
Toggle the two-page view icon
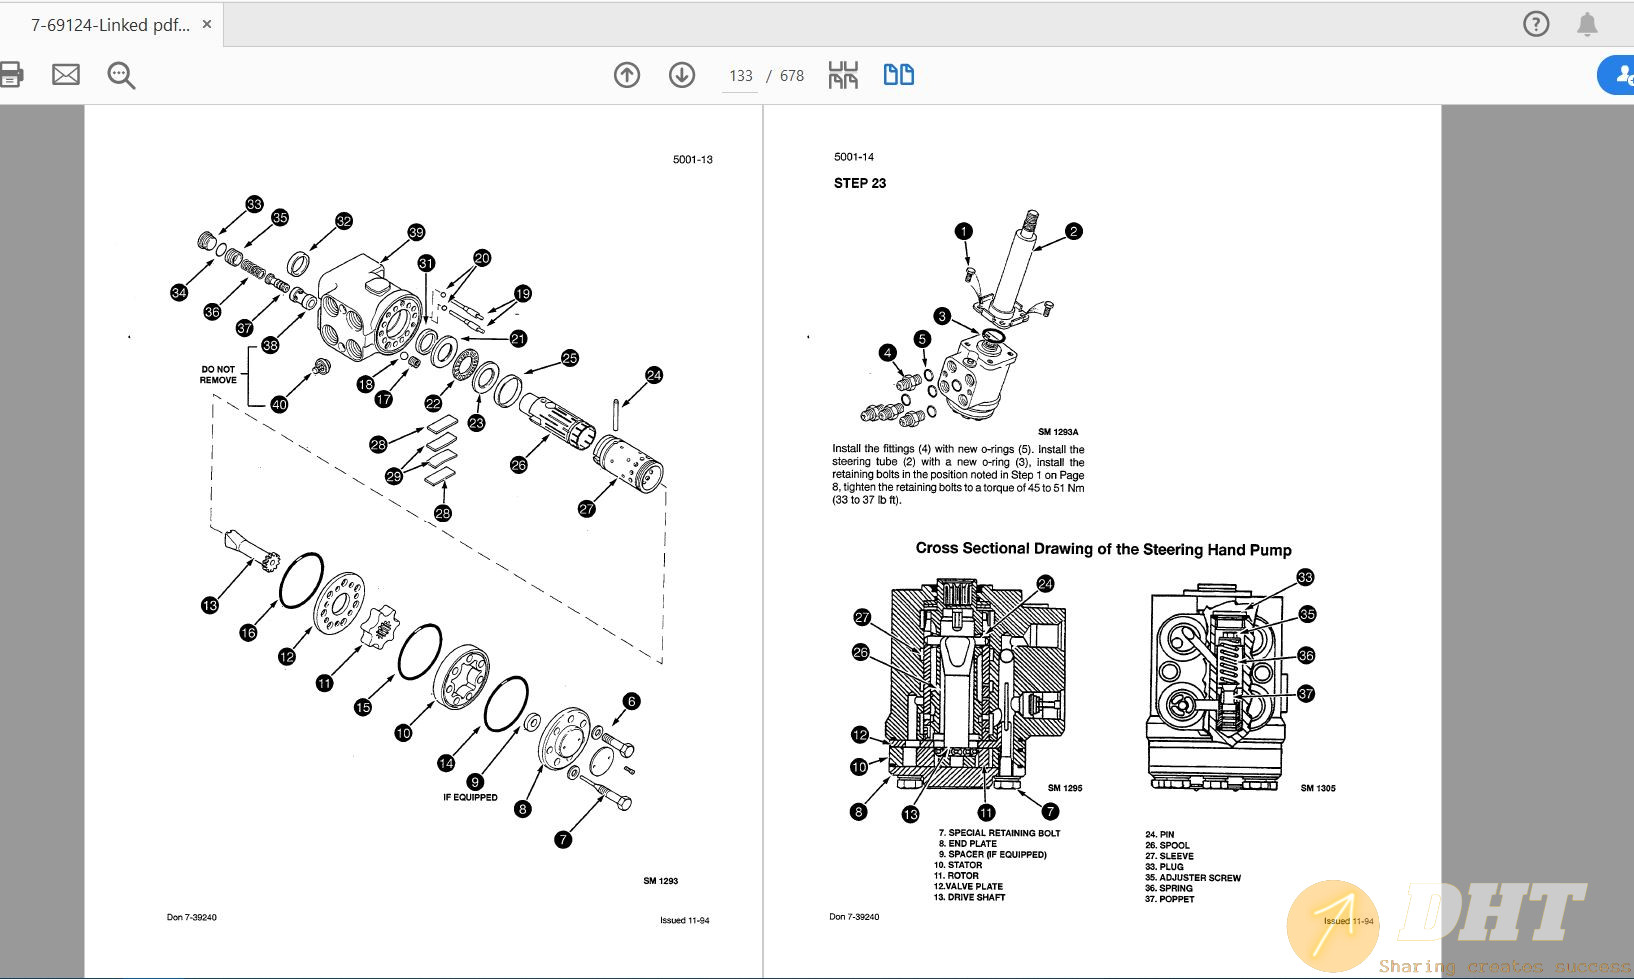[898, 75]
